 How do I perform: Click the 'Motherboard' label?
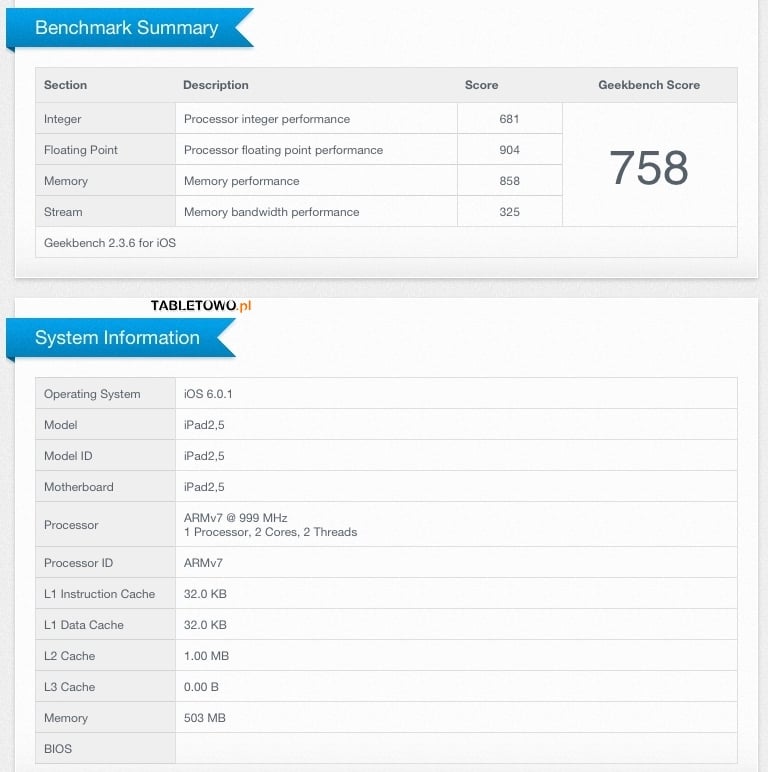tap(79, 487)
